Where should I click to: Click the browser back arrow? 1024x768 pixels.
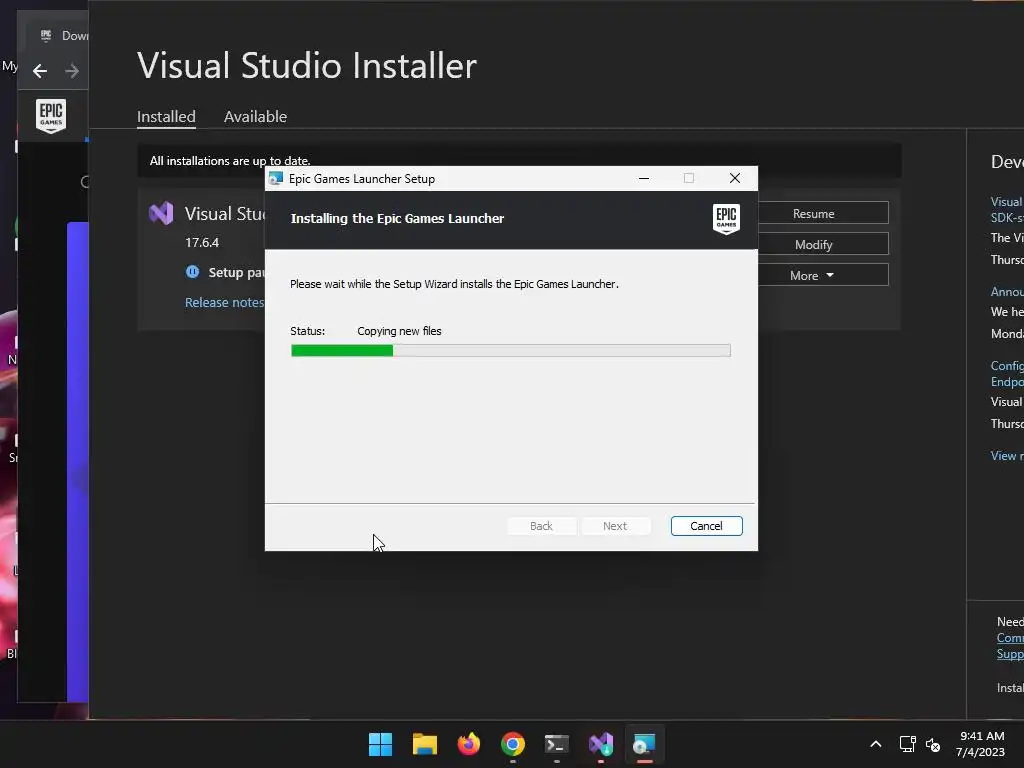pos(40,71)
